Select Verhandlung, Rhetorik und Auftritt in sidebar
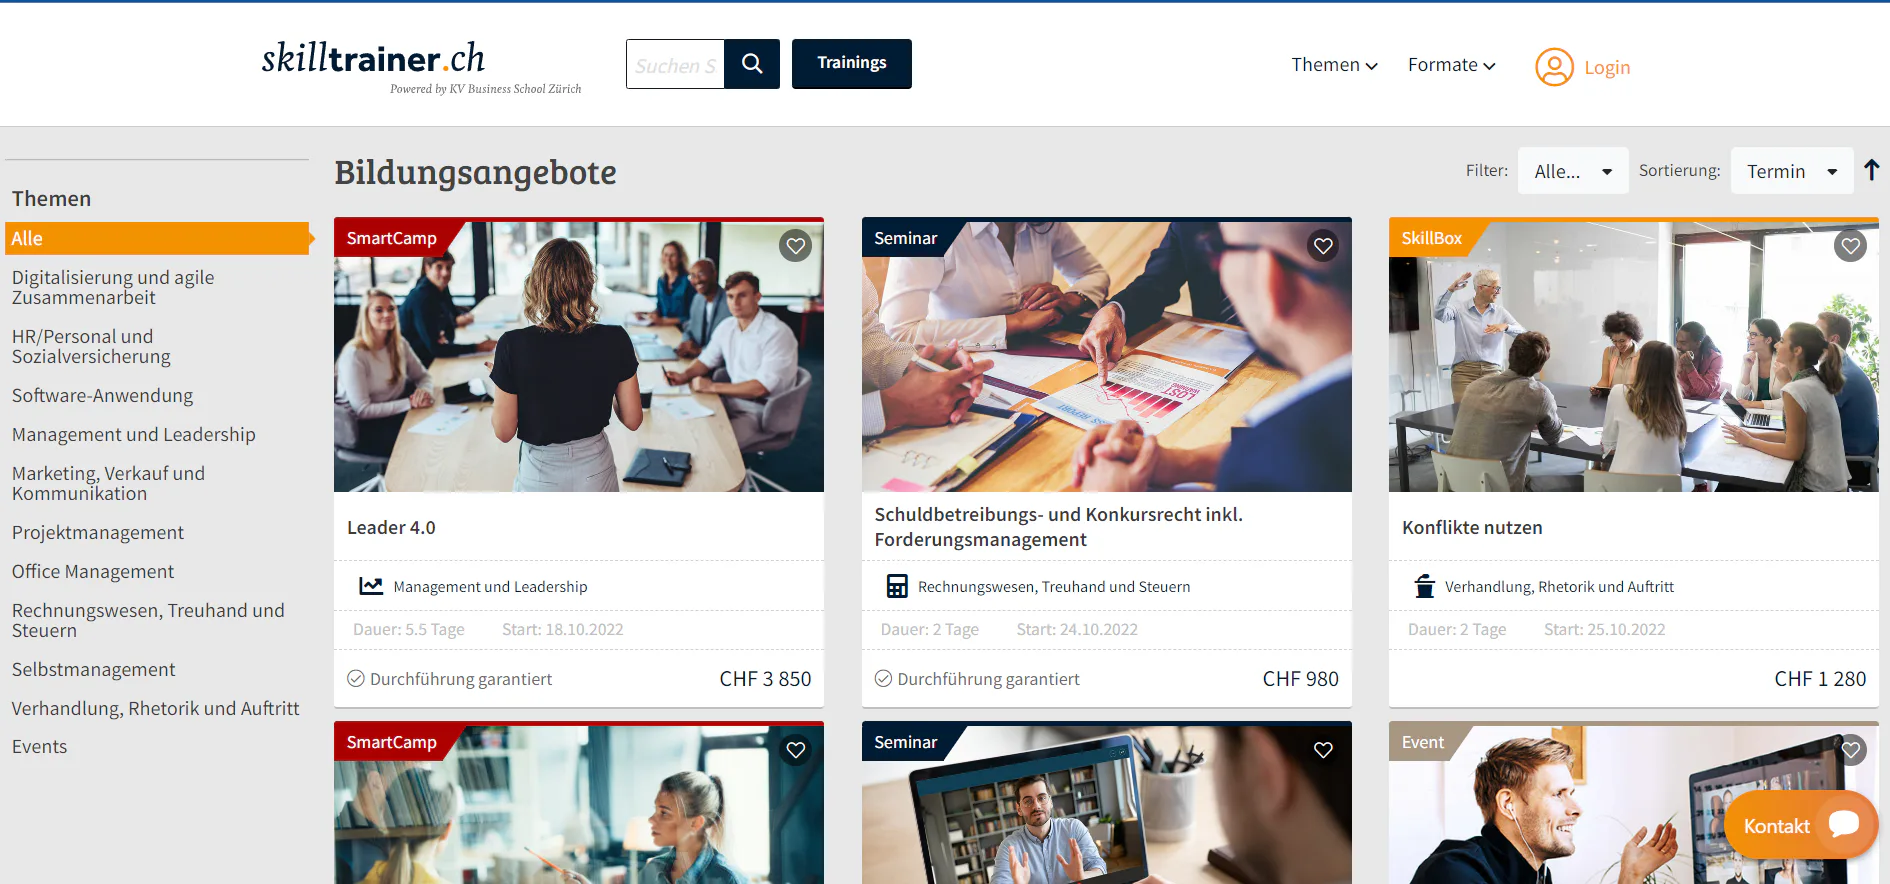Image resolution: width=1890 pixels, height=884 pixels. [155, 708]
